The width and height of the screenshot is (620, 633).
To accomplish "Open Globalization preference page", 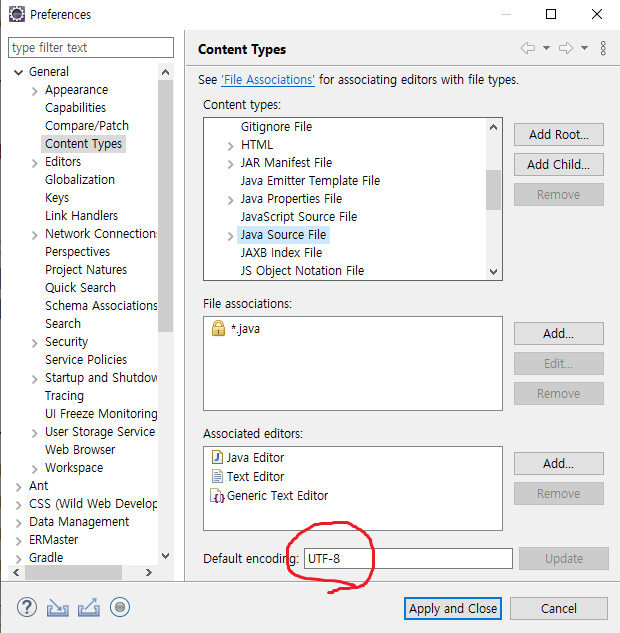I will coord(80,180).
